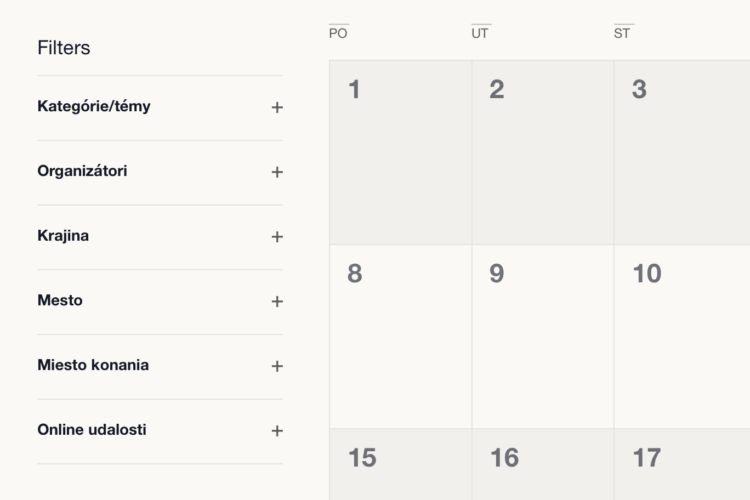Screen dimensions: 750x500
Task: Choose day 9 in the calendar
Action: [543, 336]
